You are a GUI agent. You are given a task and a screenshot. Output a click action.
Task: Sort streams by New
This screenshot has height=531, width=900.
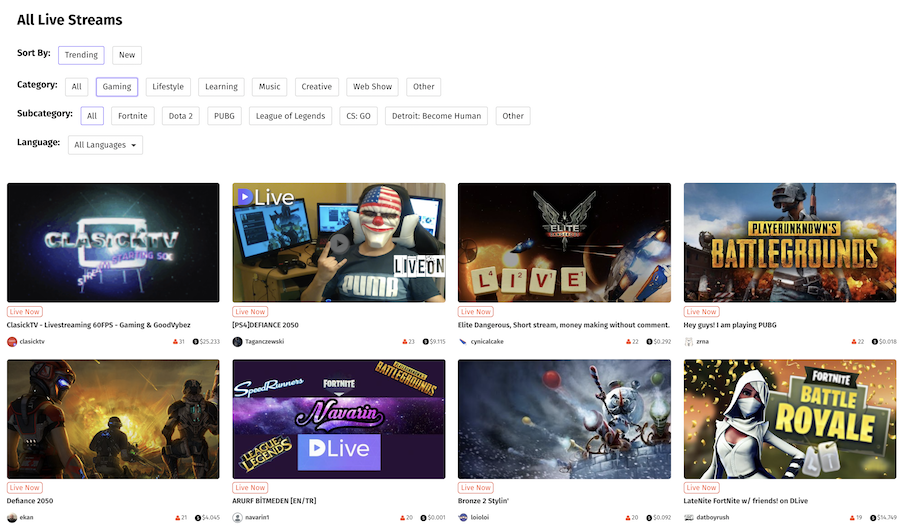click(127, 55)
